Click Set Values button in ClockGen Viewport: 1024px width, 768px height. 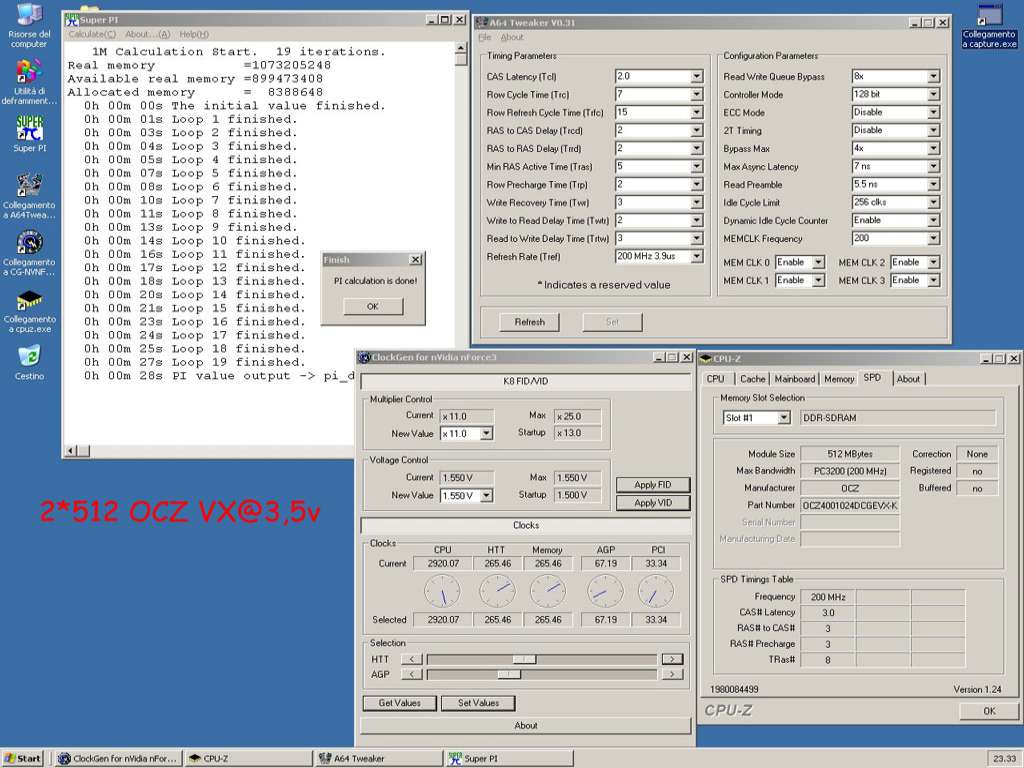[478, 703]
